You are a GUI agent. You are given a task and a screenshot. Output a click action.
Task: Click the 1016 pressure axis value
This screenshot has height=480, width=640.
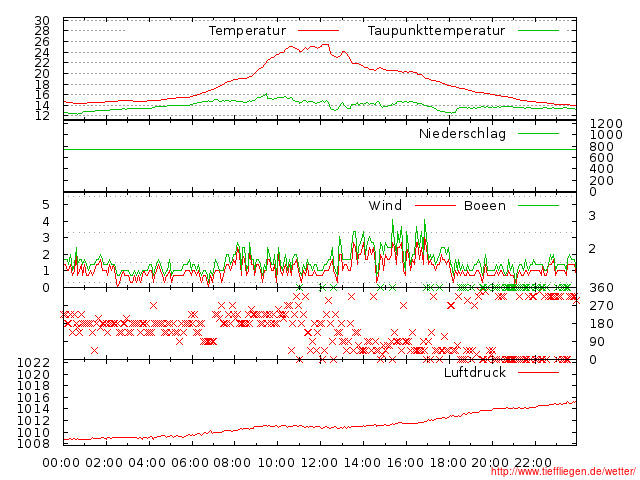[x=33, y=398]
